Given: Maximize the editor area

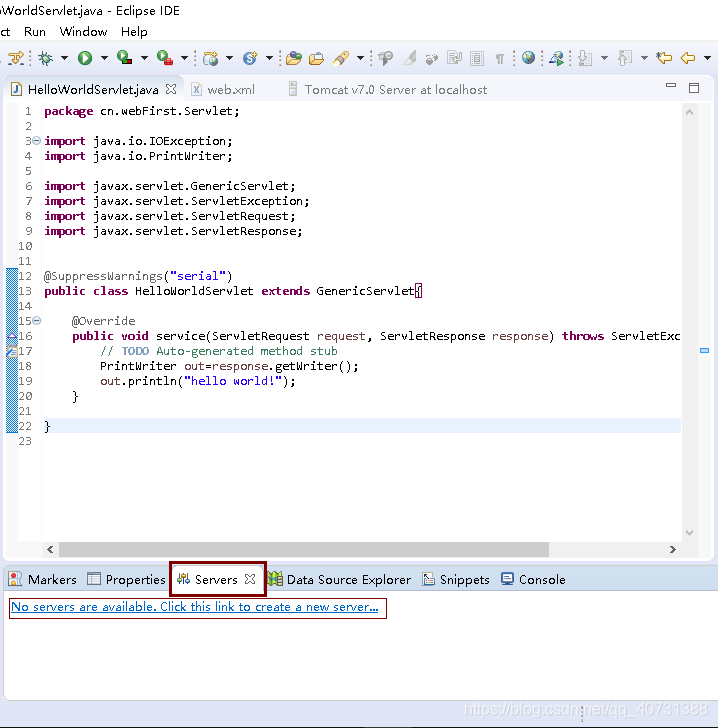Looking at the screenshot, I should [x=694, y=88].
